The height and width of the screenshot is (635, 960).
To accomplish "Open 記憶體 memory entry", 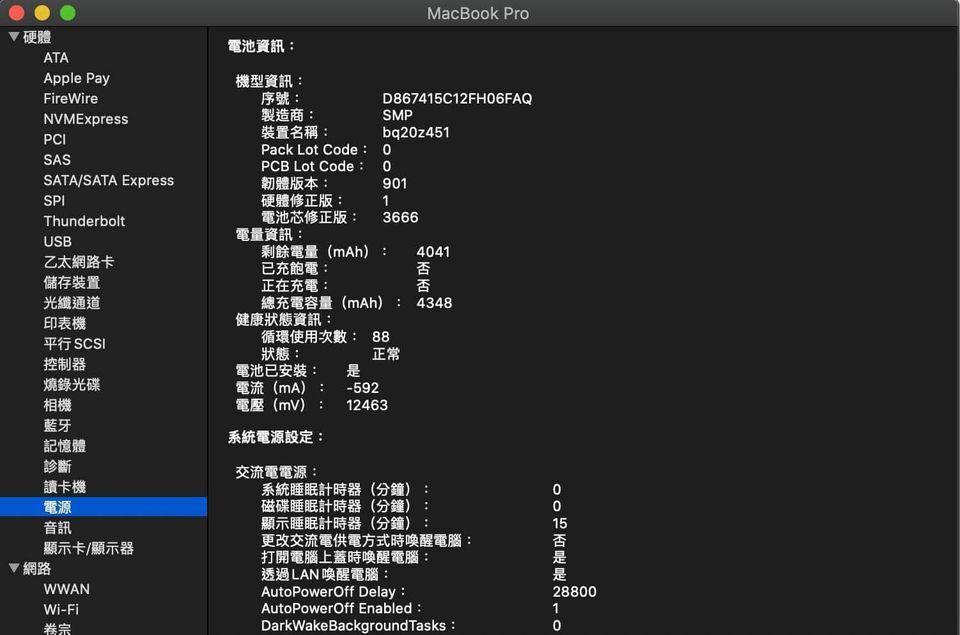I will click(x=64, y=446).
